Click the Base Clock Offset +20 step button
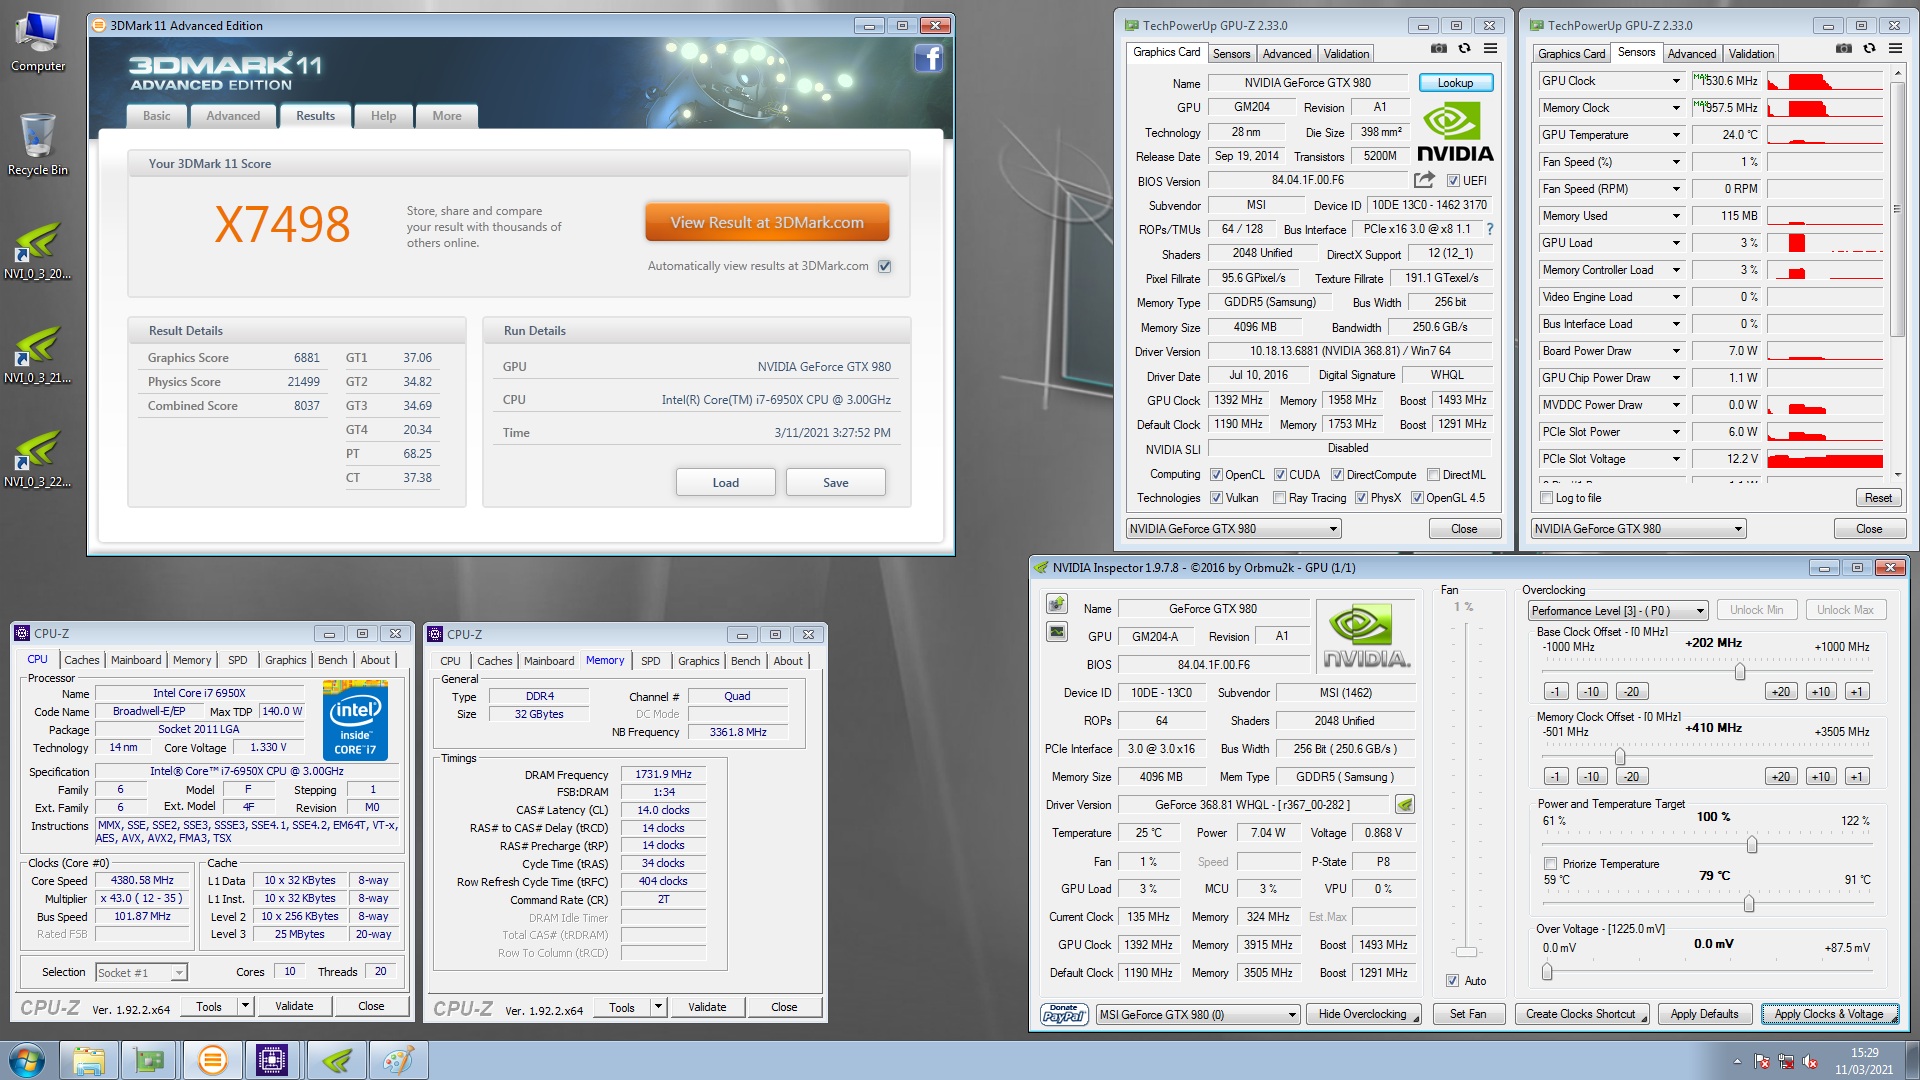1920x1080 pixels. pos(1780,692)
